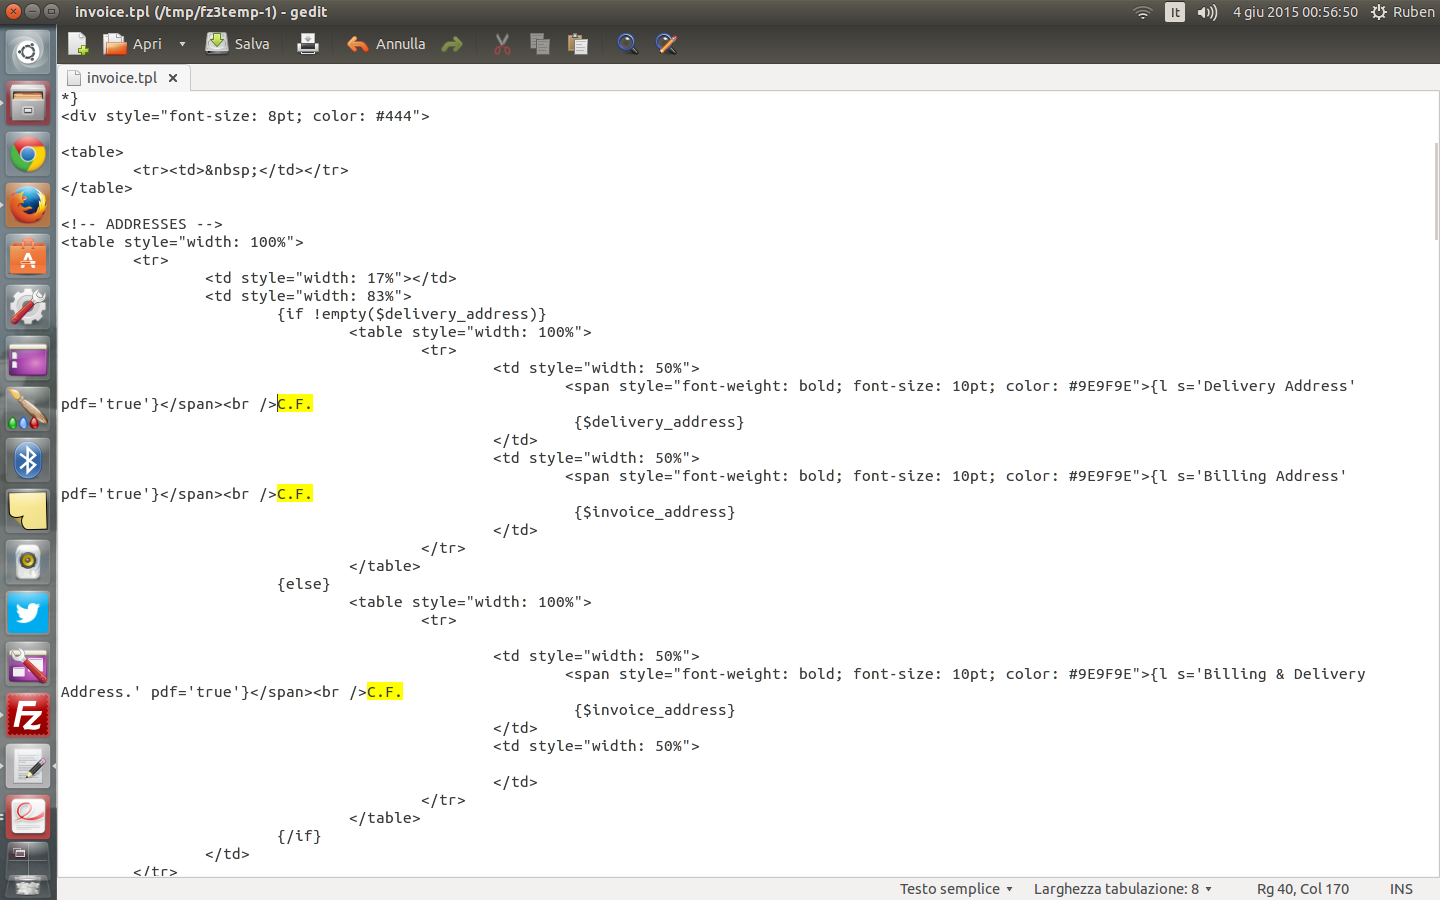
Task: Click the <td style="width: 17%"></td> line
Action: coord(331,278)
